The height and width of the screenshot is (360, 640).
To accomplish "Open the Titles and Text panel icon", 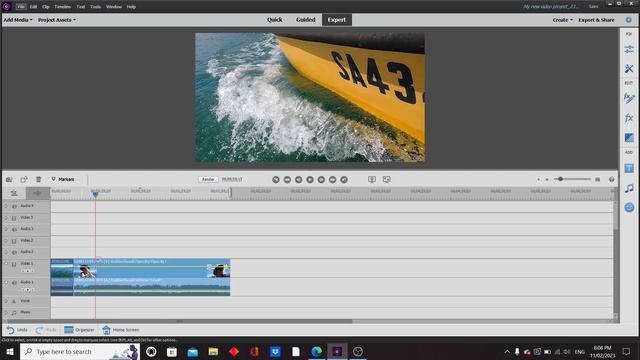I will pos(629,168).
